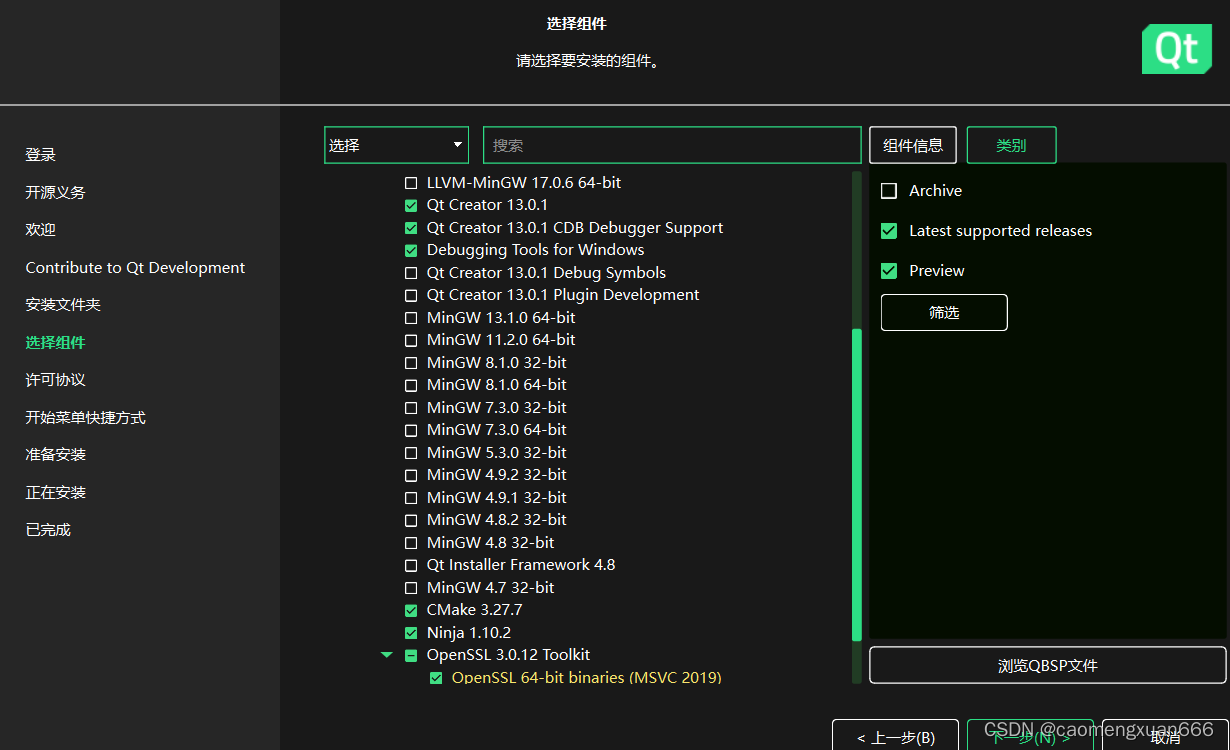1230x750 pixels.
Task: Select the 开始菜单快捷方式 sidebar step
Action: point(86,417)
